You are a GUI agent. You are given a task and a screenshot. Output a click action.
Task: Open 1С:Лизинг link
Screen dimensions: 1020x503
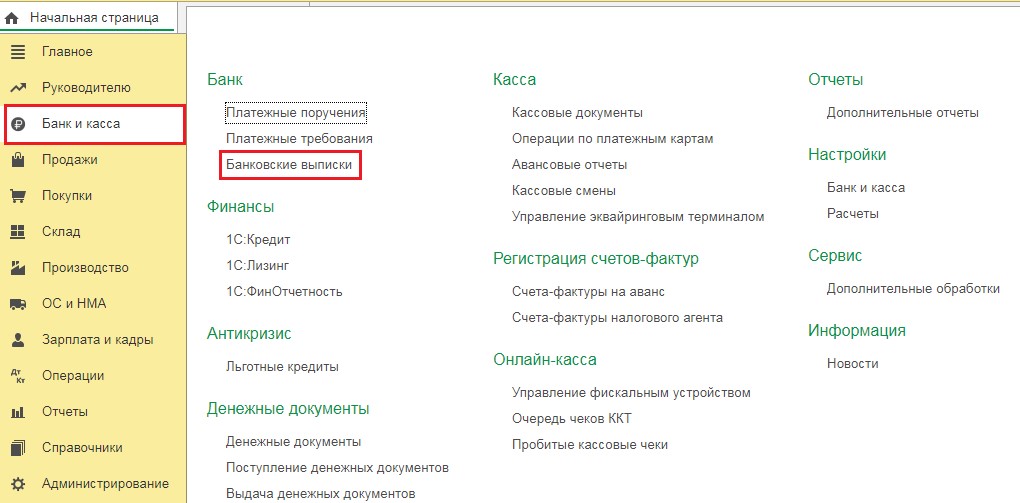point(258,265)
